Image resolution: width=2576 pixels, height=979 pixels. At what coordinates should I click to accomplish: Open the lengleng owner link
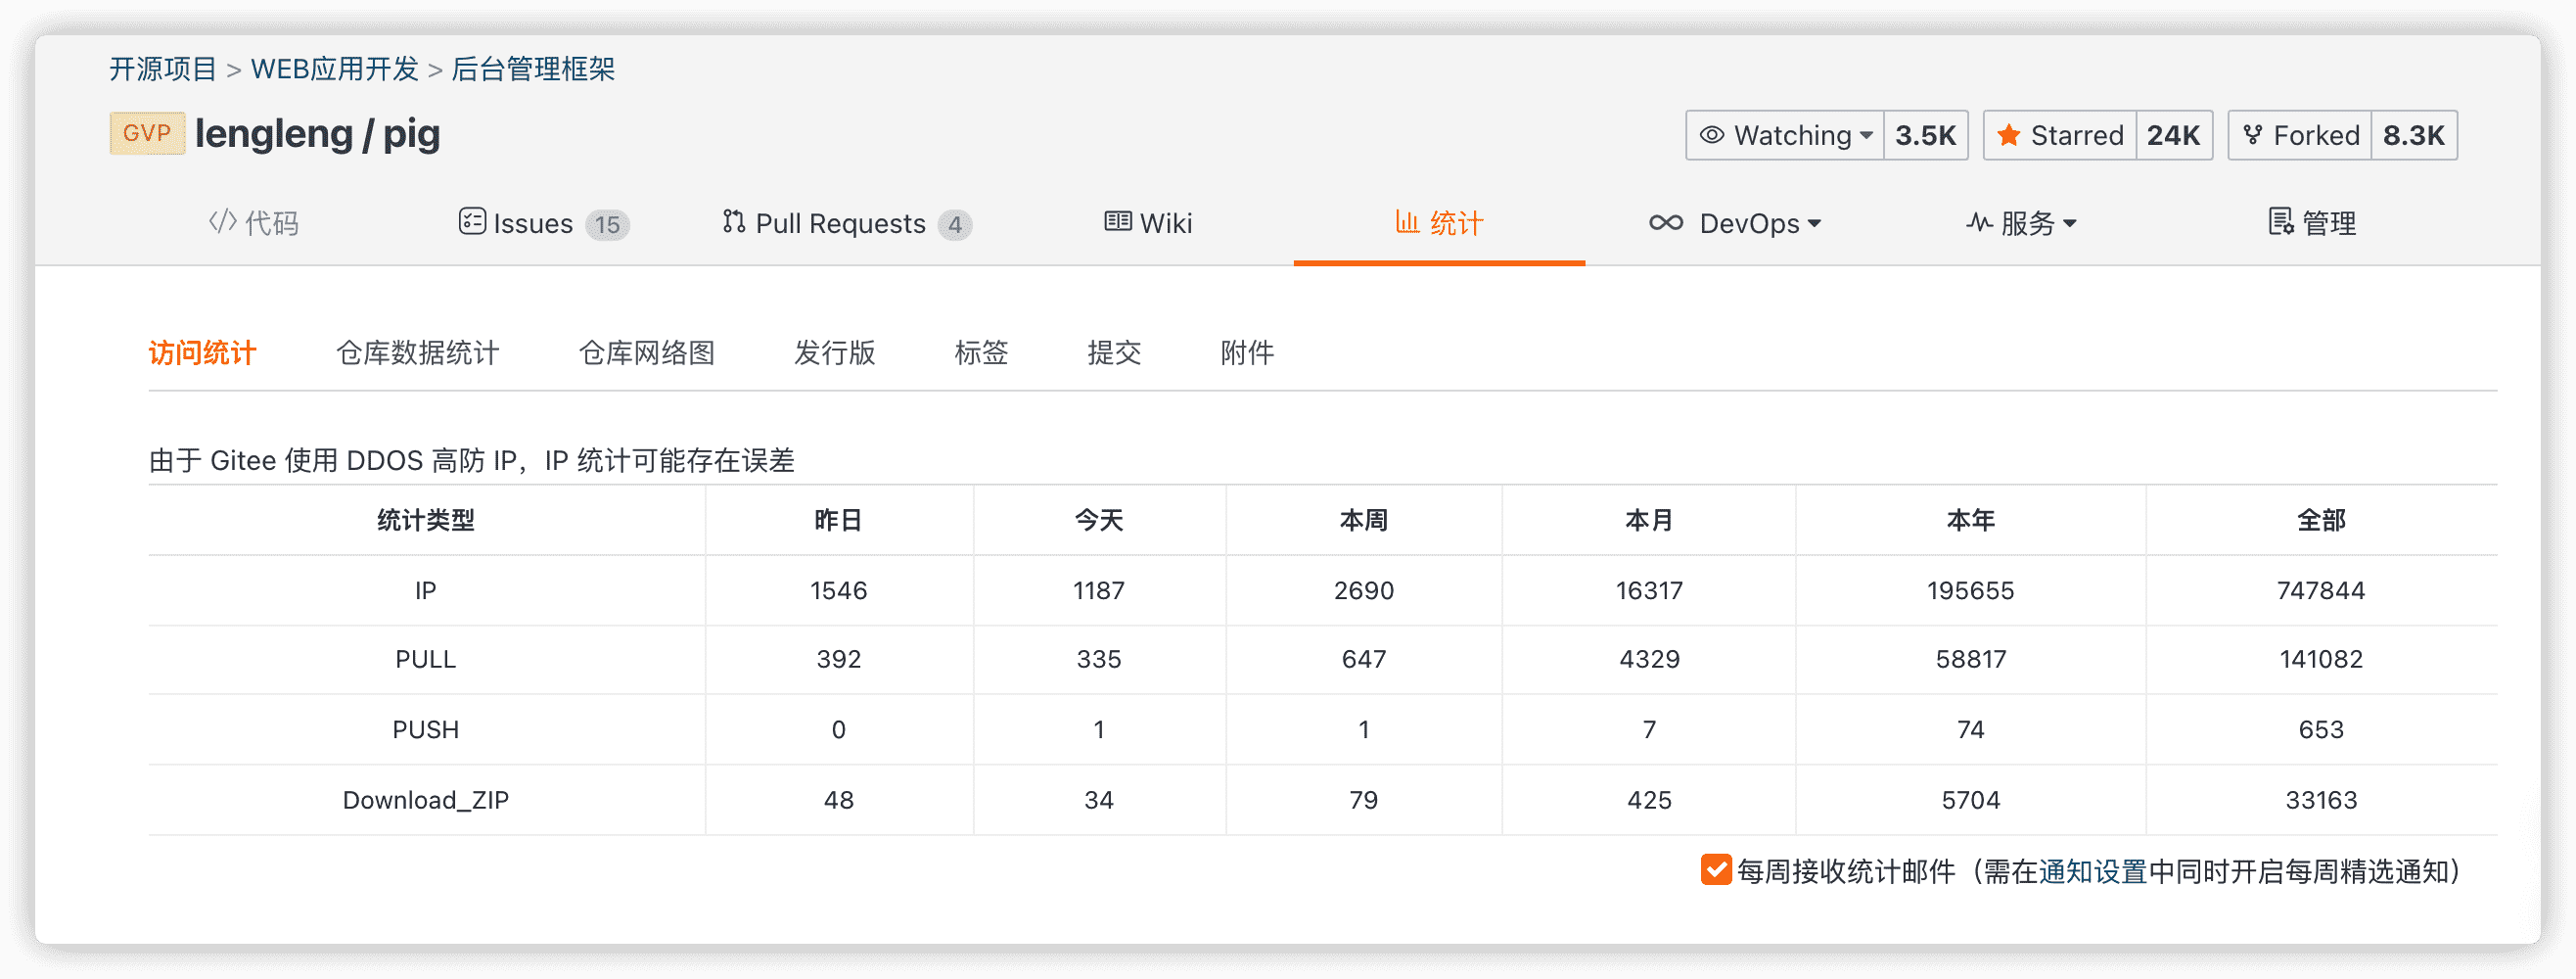click(x=274, y=134)
